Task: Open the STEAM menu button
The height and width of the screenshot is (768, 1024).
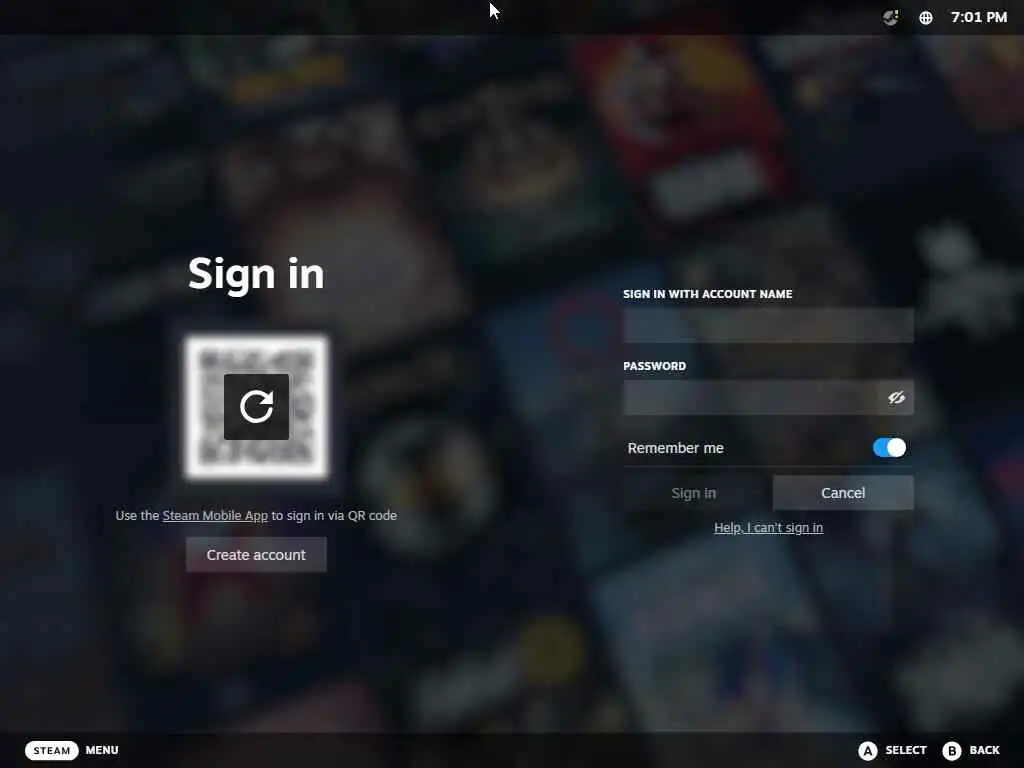Action: [x=52, y=750]
